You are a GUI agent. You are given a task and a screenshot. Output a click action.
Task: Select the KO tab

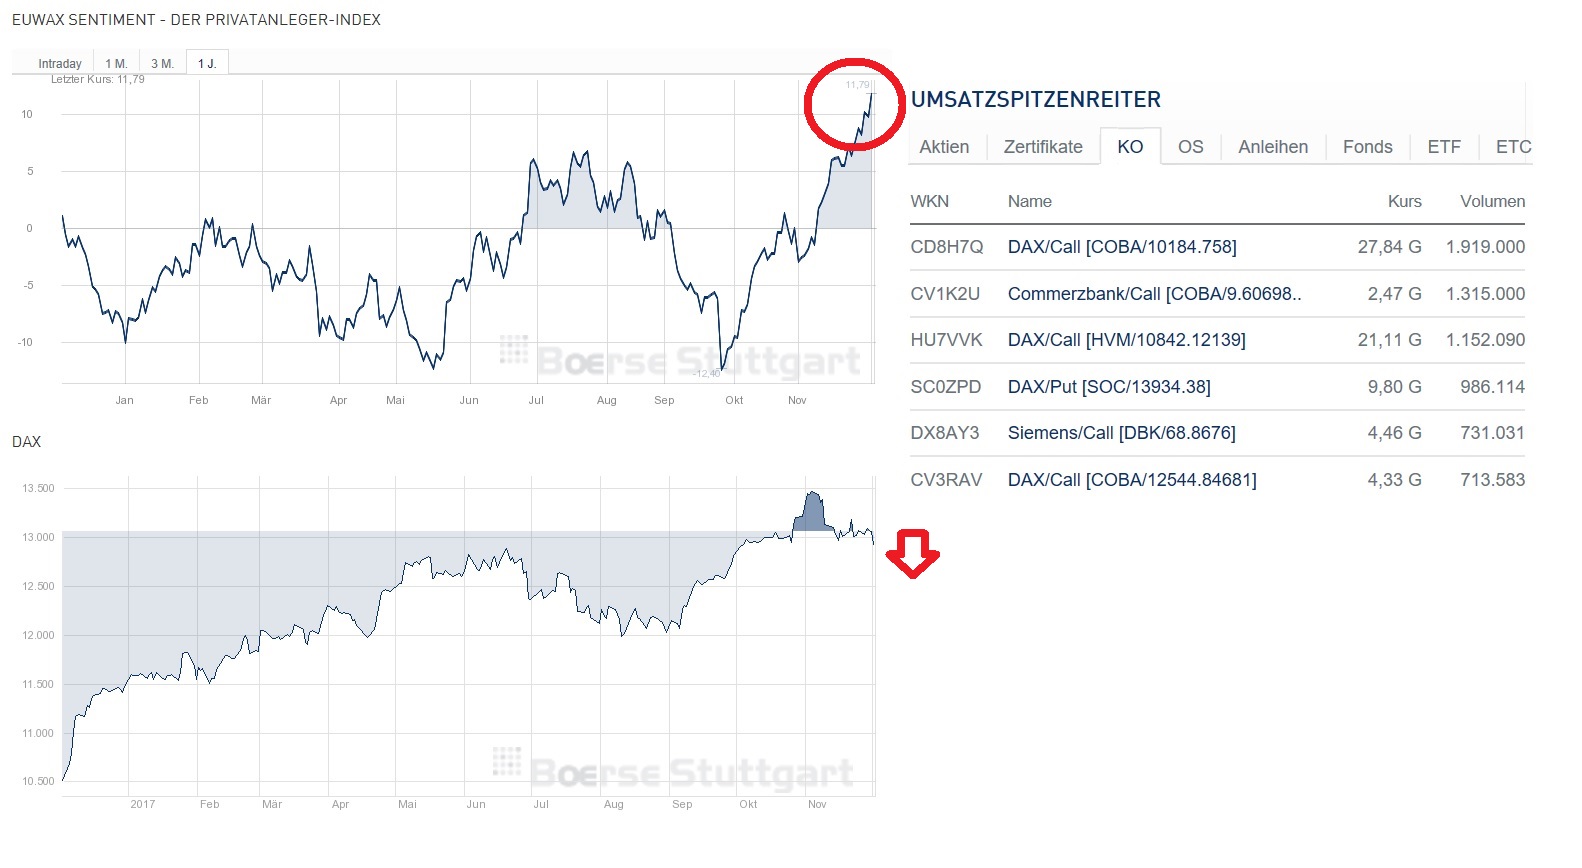pos(1130,147)
